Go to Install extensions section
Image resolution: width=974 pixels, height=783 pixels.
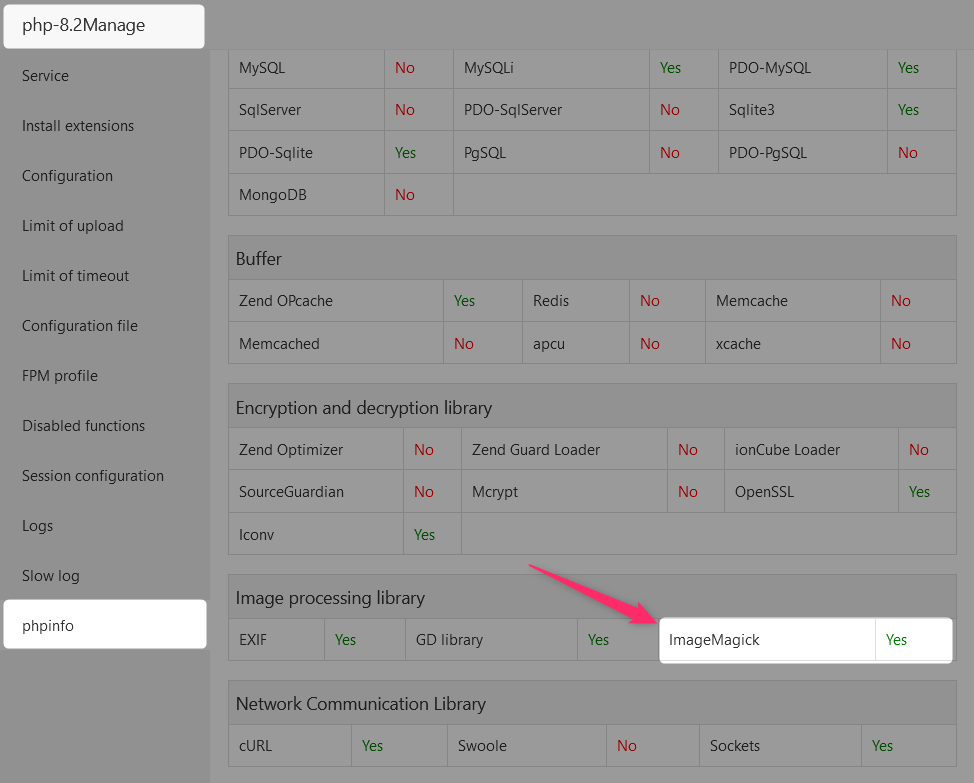click(x=78, y=126)
